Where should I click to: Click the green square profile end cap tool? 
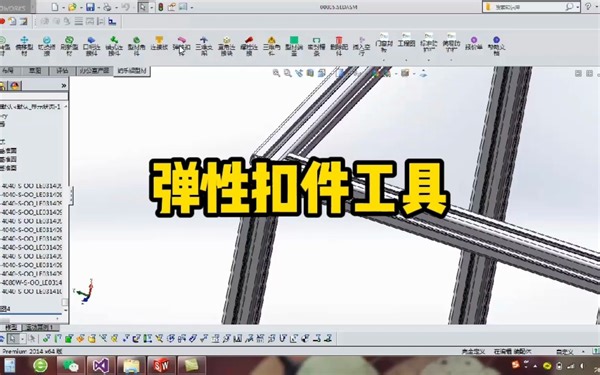coord(294,46)
